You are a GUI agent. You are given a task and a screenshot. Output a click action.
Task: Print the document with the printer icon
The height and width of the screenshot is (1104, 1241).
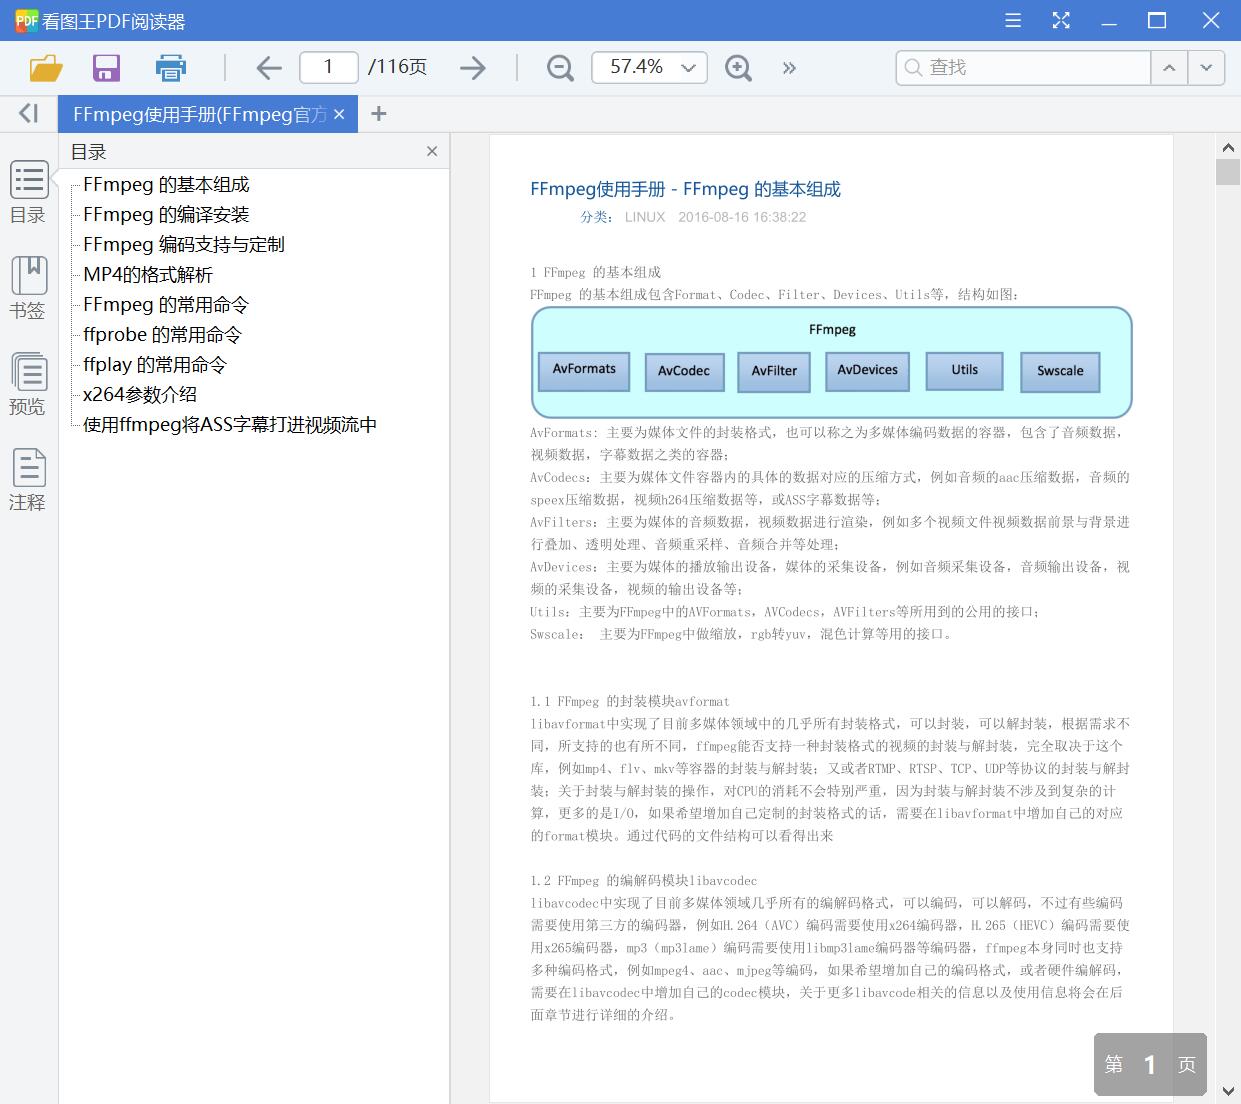tap(171, 68)
